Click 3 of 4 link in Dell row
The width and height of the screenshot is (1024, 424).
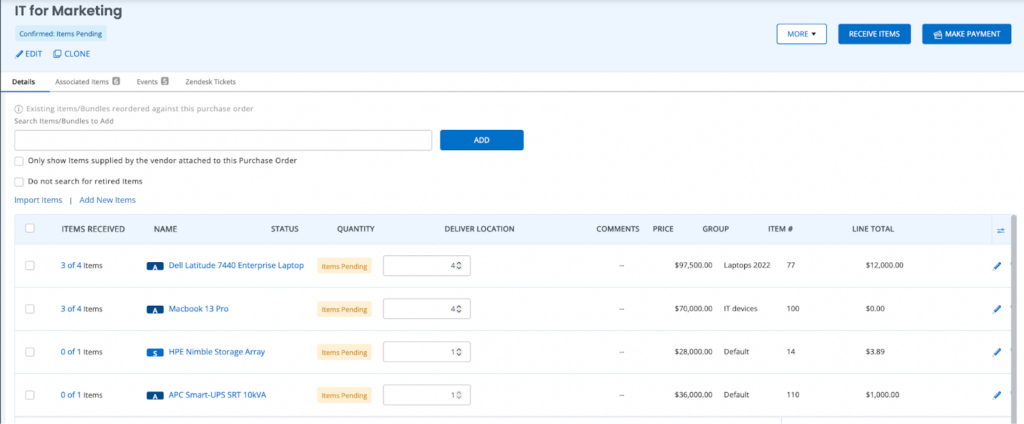71,266
